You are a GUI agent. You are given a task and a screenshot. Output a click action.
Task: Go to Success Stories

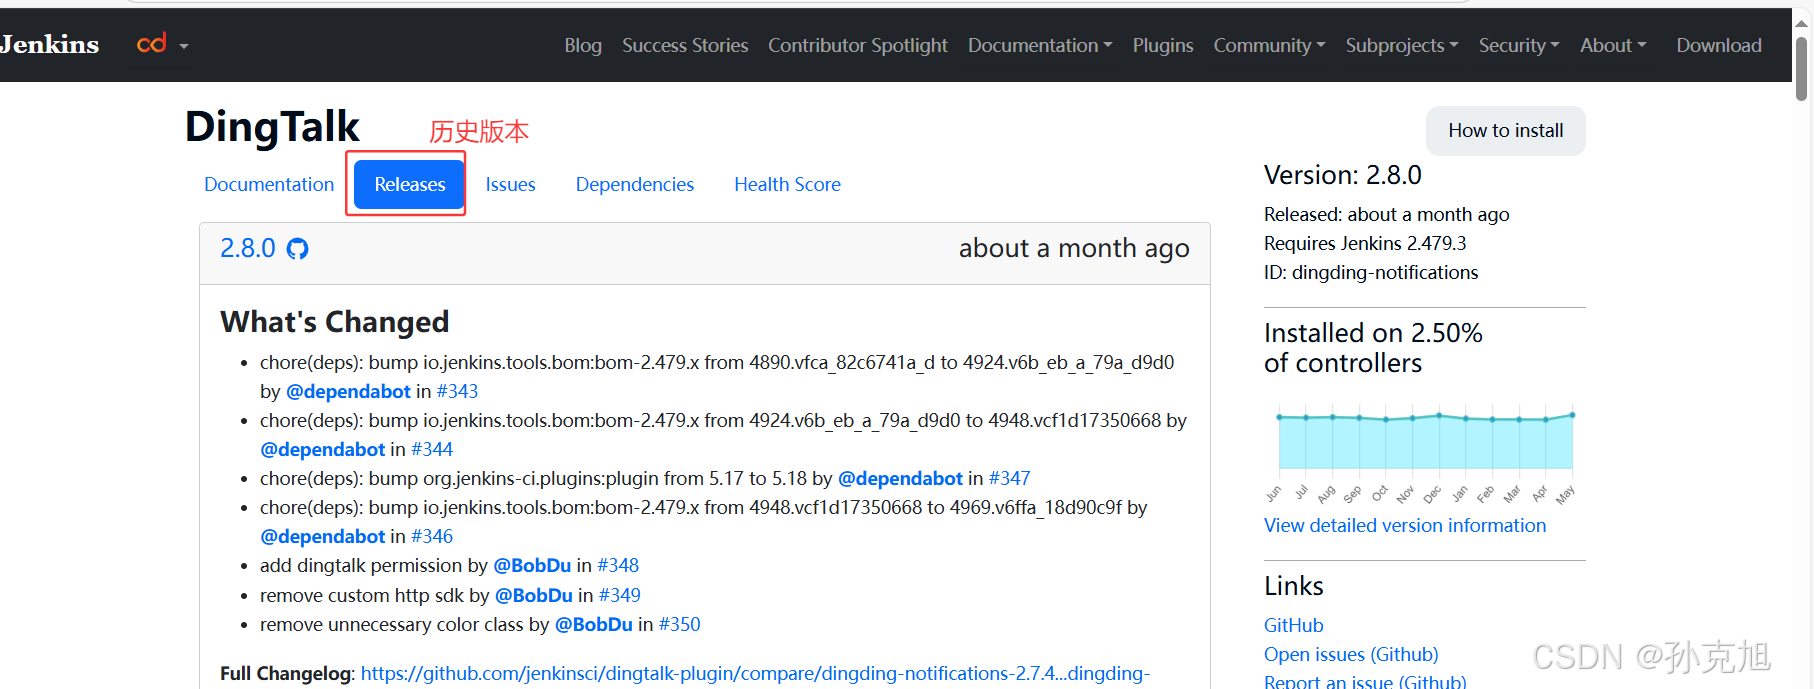click(x=685, y=45)
